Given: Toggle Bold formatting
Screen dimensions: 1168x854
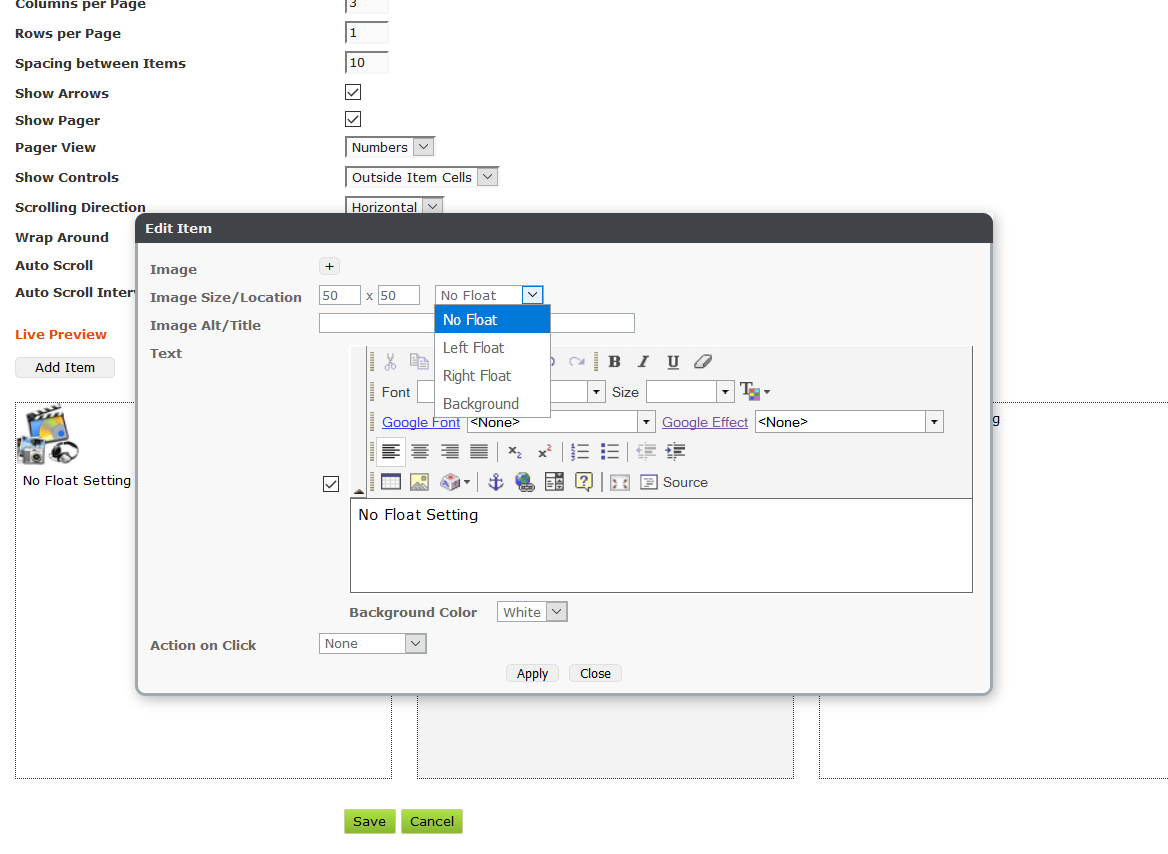Looking at the screenshot, I should [x=615, y=362].
